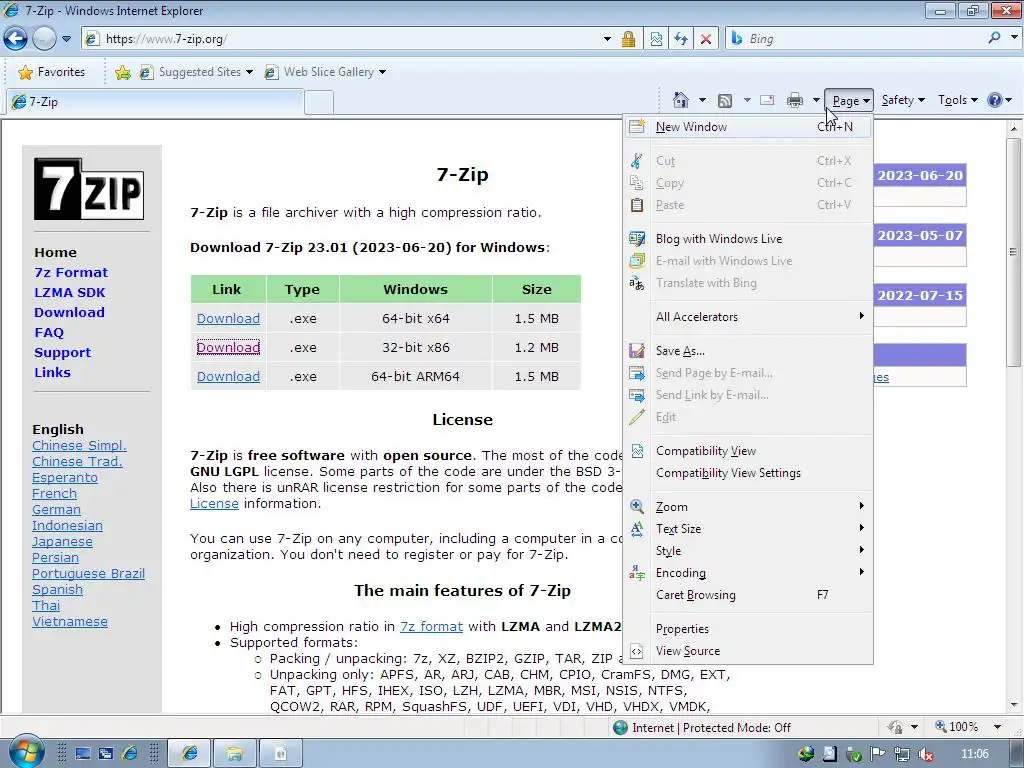Select Blog with Windows Live
Screen dimensions: 1024x768
pos(748,238)
